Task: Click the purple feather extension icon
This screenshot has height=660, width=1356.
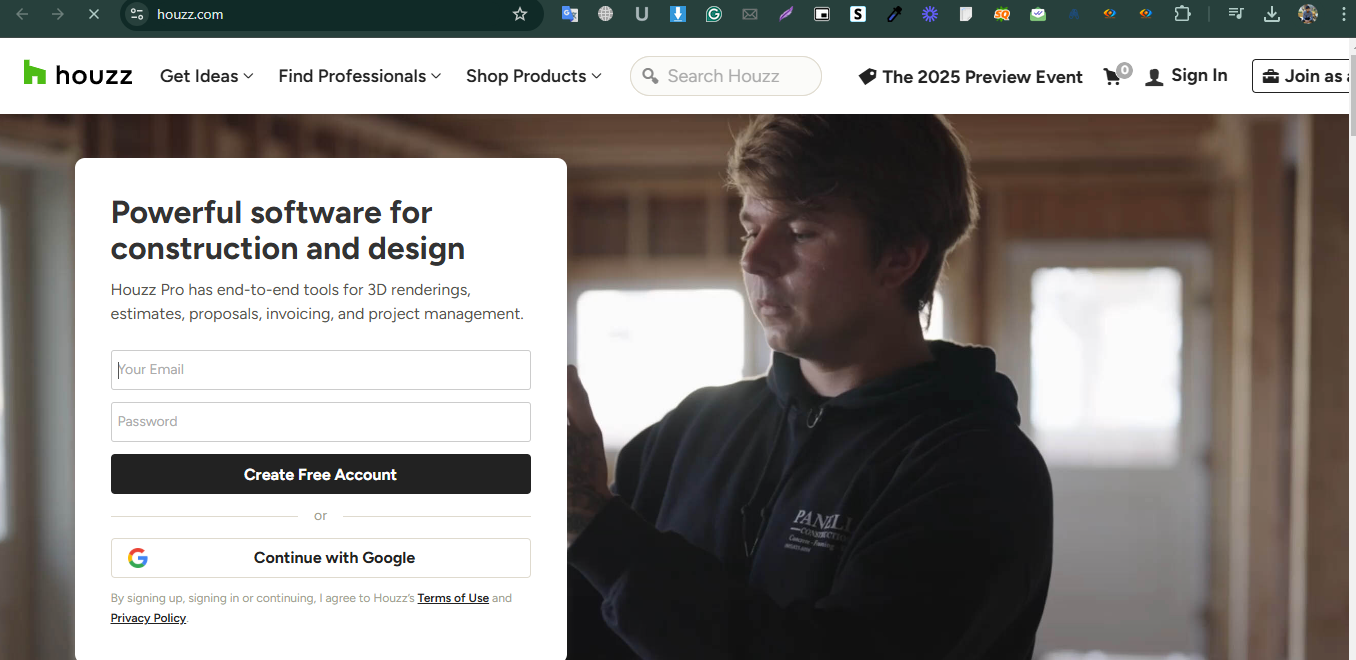Action: (786, 14)
